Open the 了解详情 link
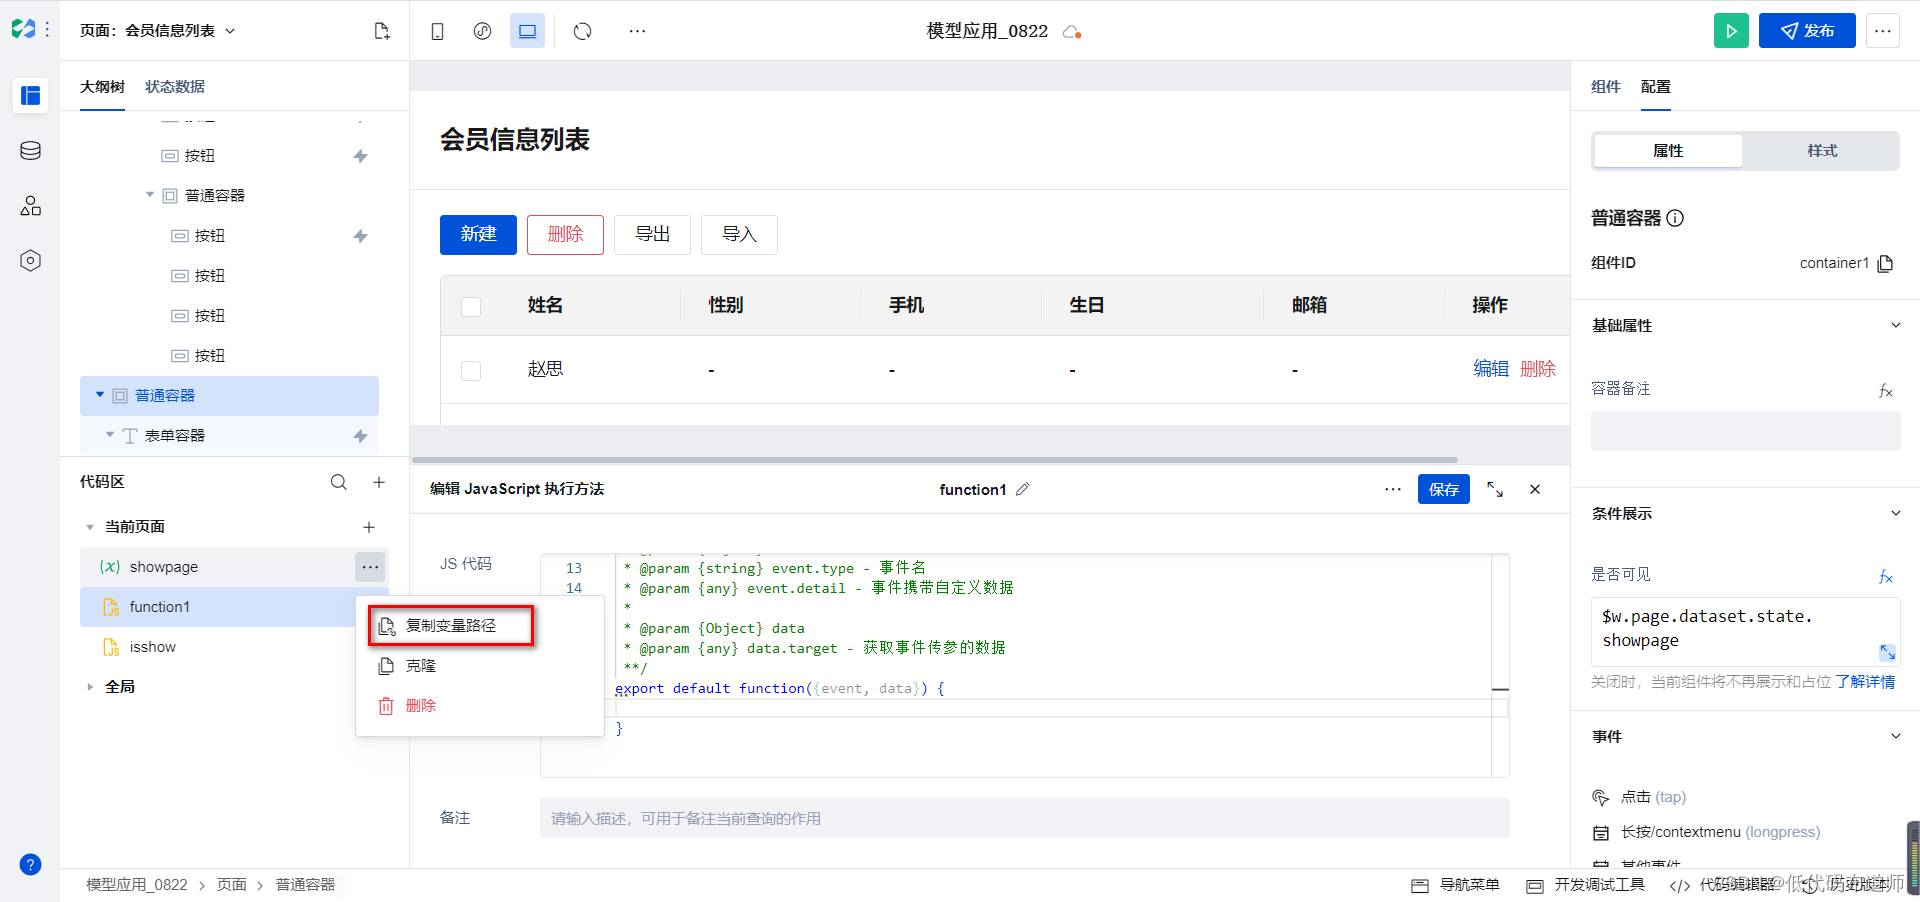The height and width of the screenshot is (902, 1920). (x=1865, y=682)
